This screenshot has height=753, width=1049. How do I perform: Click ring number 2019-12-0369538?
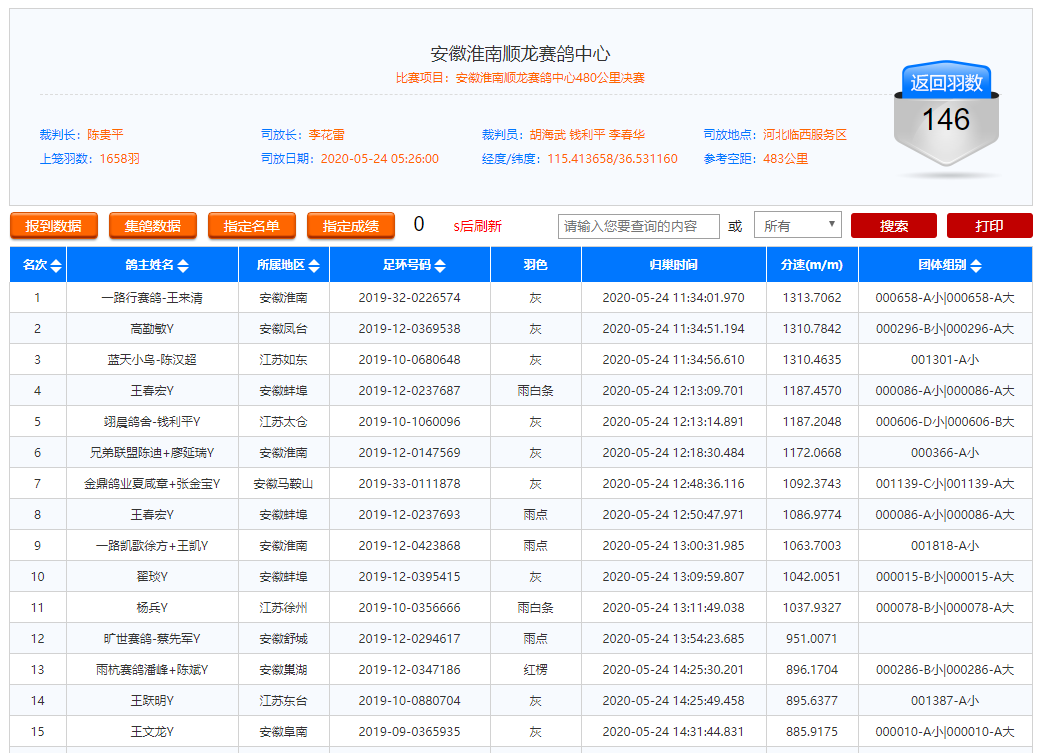409,329
